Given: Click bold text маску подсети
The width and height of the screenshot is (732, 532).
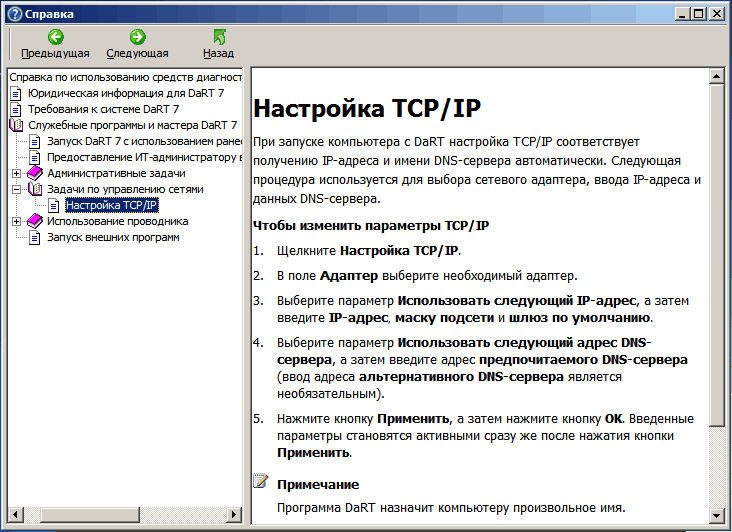Looking at the screenshot, I should (x=444, y=318).
